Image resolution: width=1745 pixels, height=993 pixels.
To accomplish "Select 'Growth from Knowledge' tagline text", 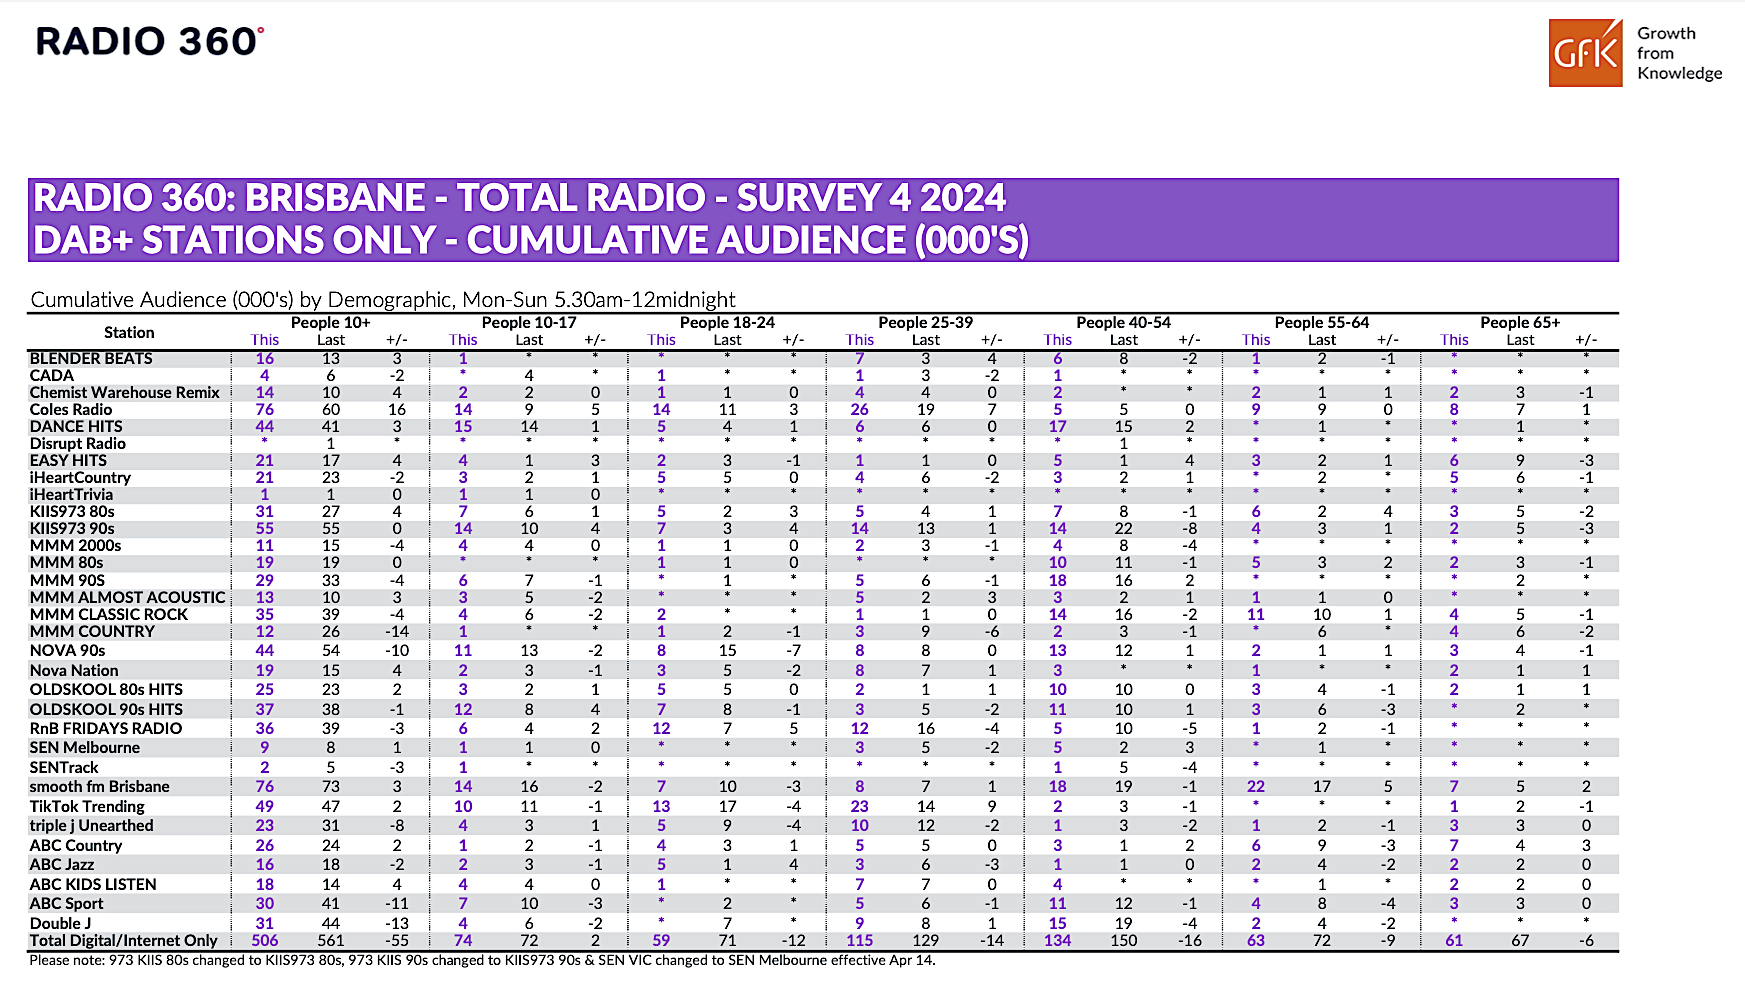I will click(x=1679, y=53).
